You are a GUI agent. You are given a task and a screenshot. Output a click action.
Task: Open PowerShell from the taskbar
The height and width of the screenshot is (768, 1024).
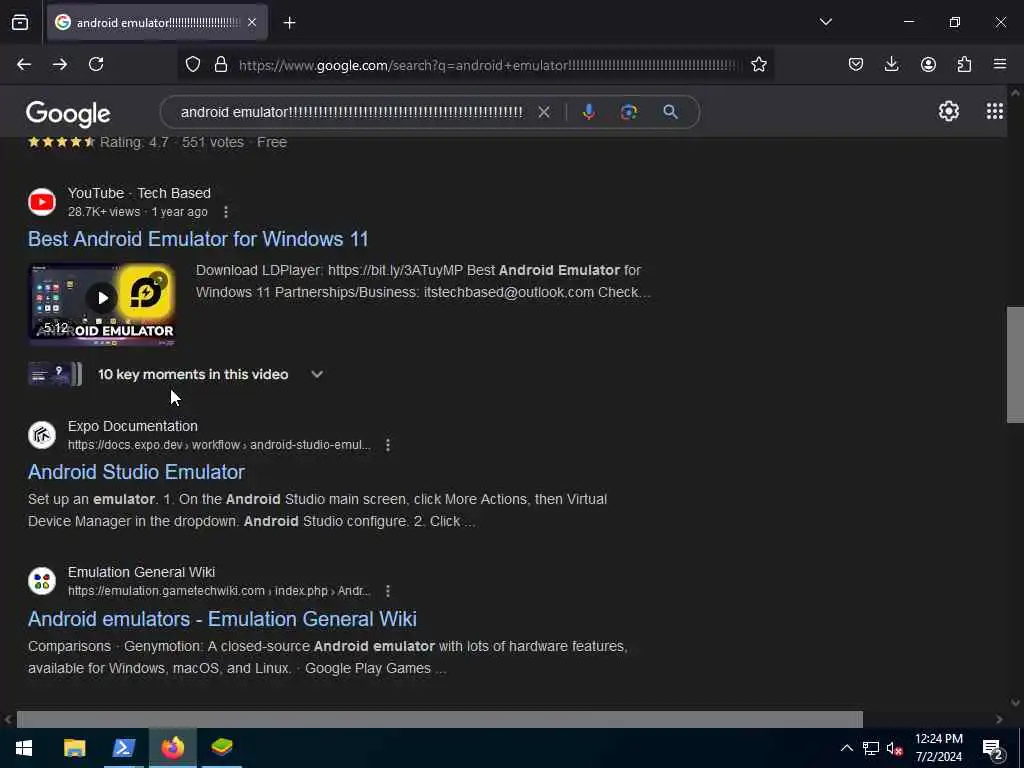coord(124,748)
